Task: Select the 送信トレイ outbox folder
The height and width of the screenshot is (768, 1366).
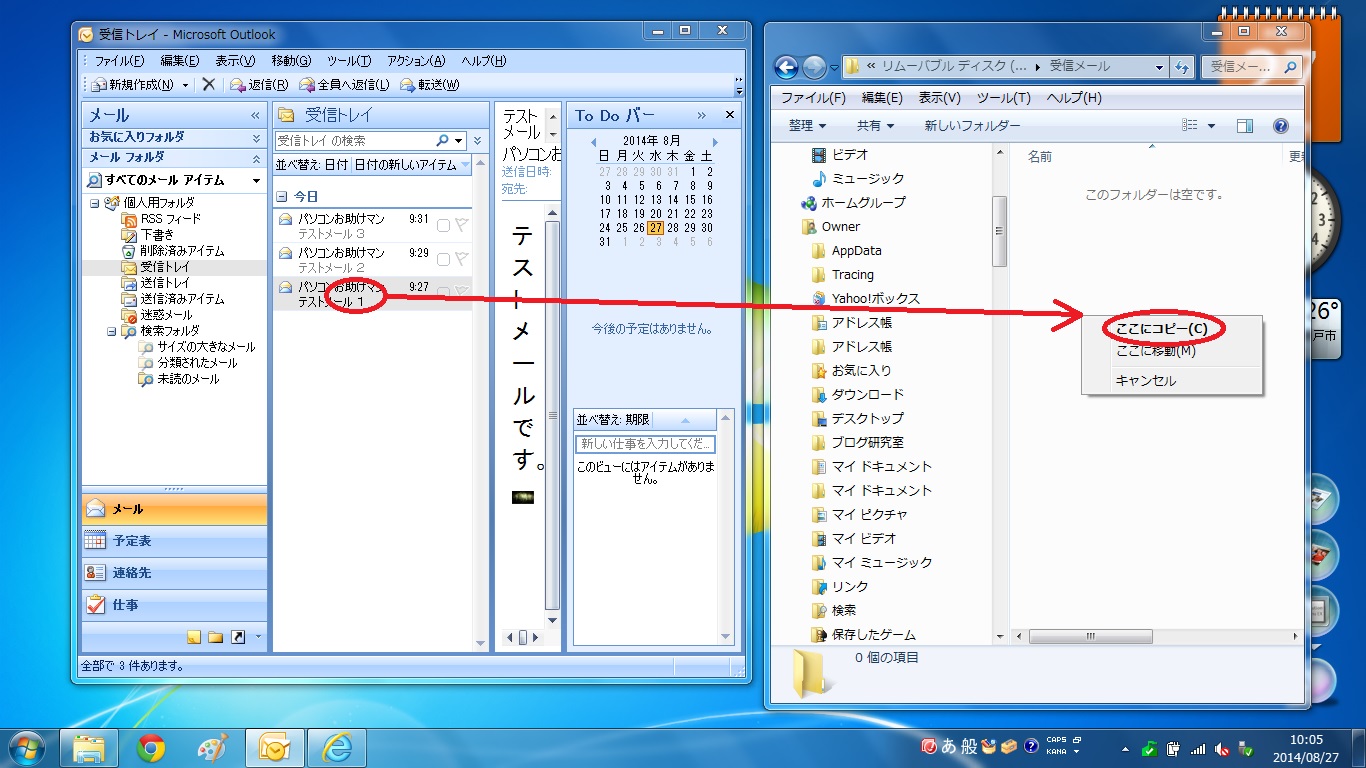Action: (155, 283)
